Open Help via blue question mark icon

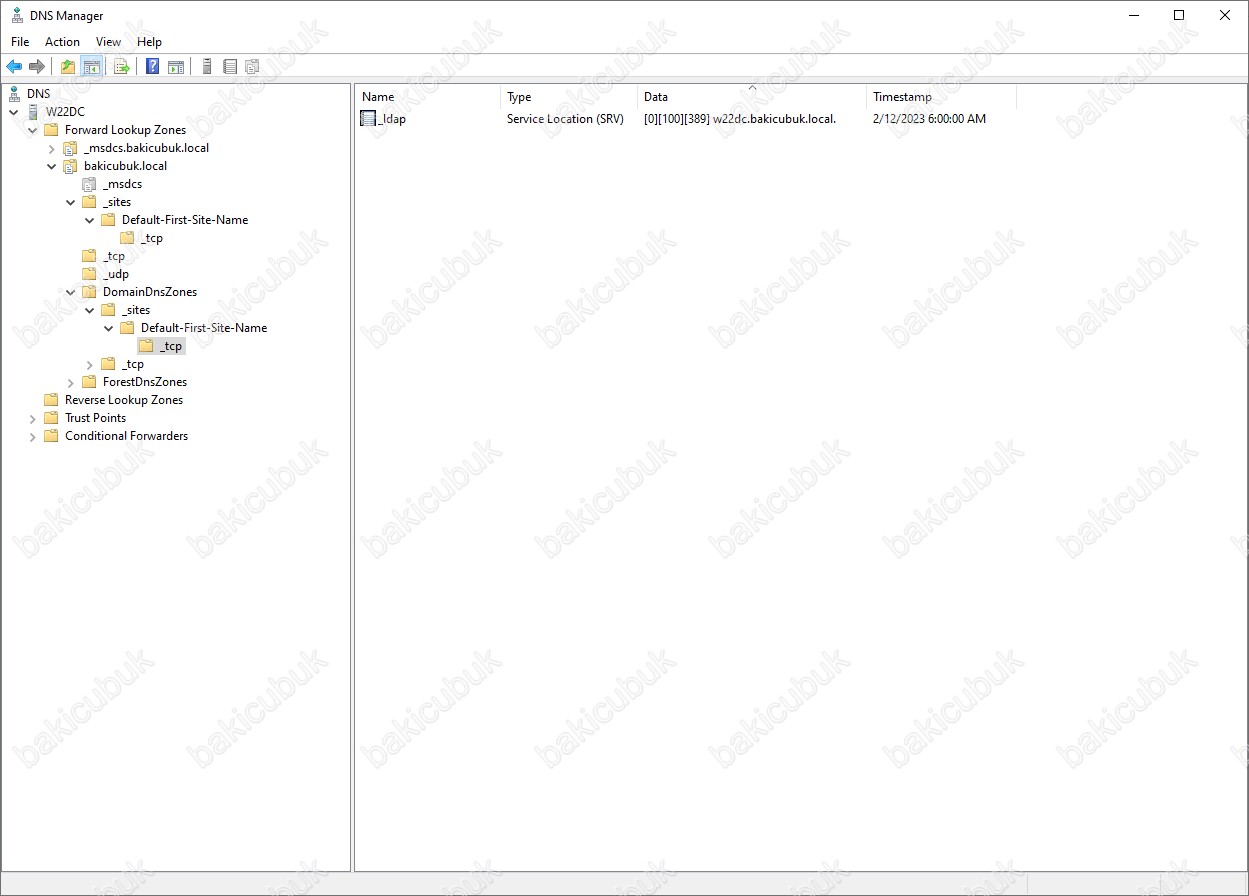click(x=153, y=67)
